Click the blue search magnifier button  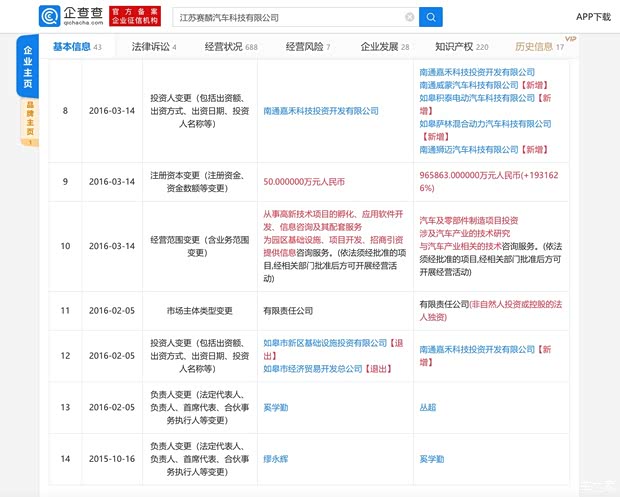(x=431, y=17)
